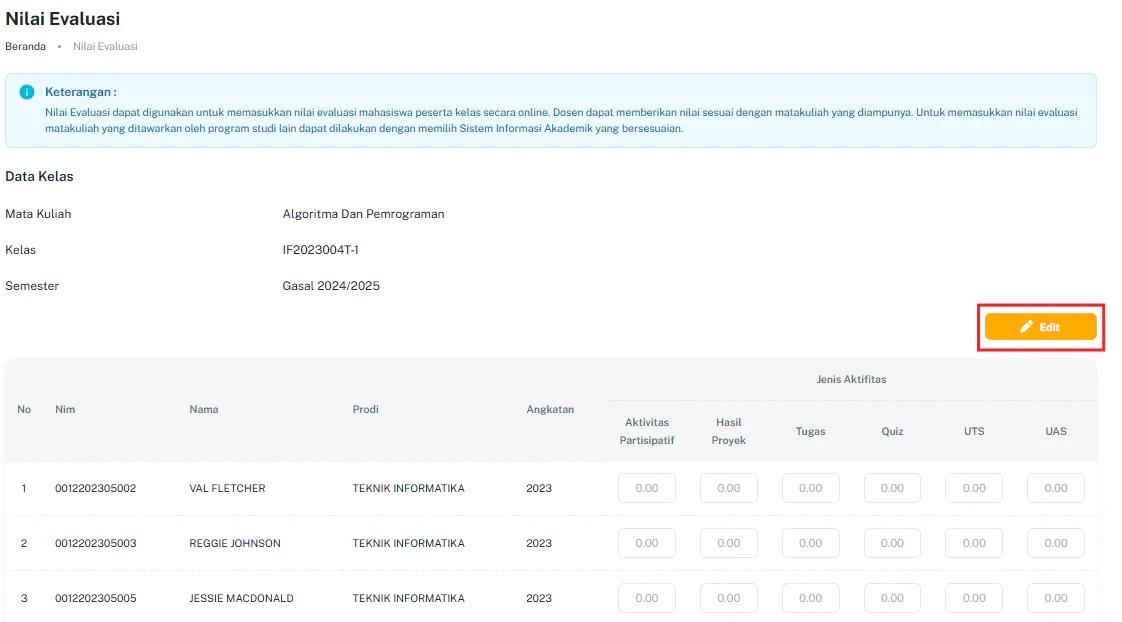Click Aktivitas Partisipatif field for Val Fletcher
The image size is (1122, 622).
click(x=647, y=488)
